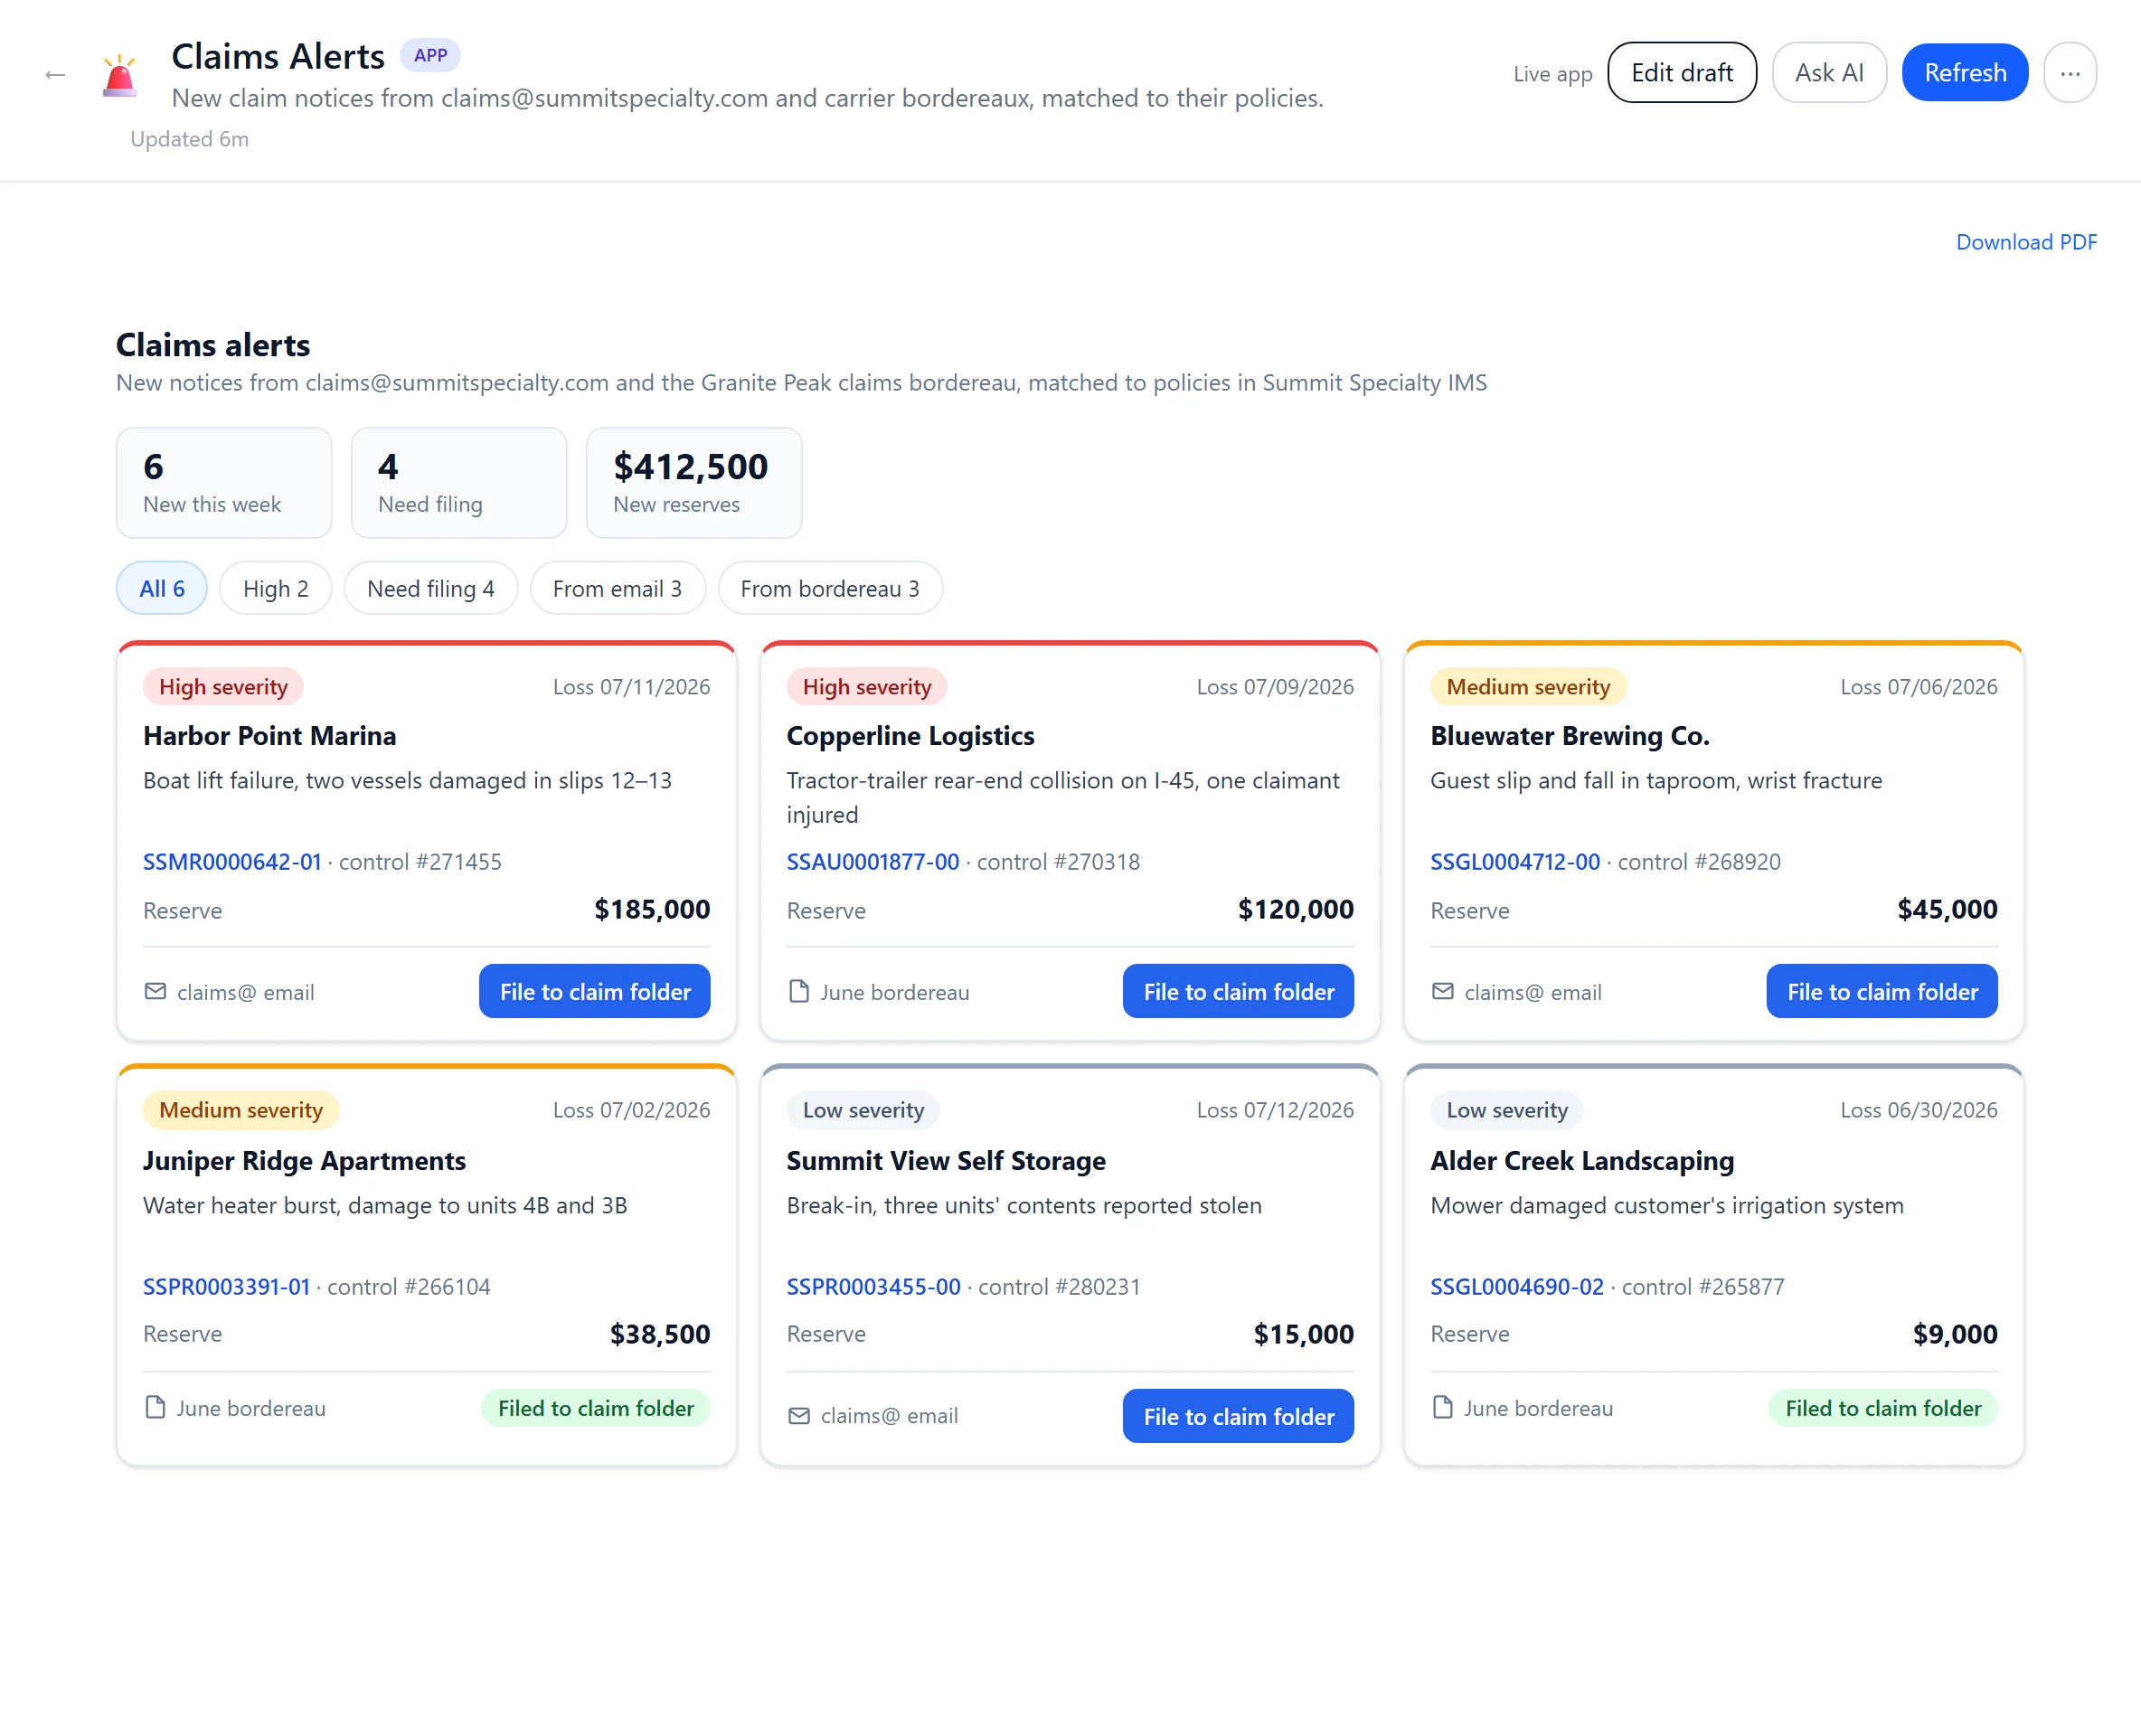Select the All 6 filter tab
This screenshot has width=2141, height=1736.
[161, 588]
